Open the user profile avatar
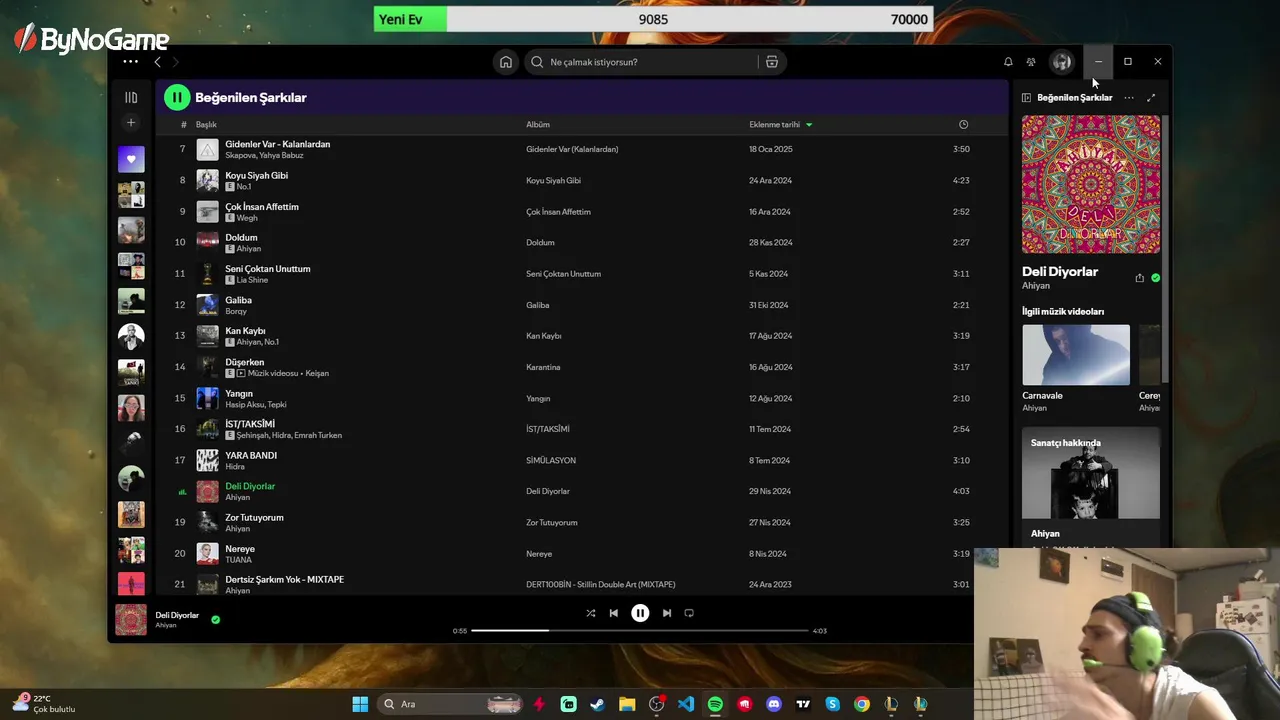This screenshot has width=1280, height=720. coord(1061,62)
